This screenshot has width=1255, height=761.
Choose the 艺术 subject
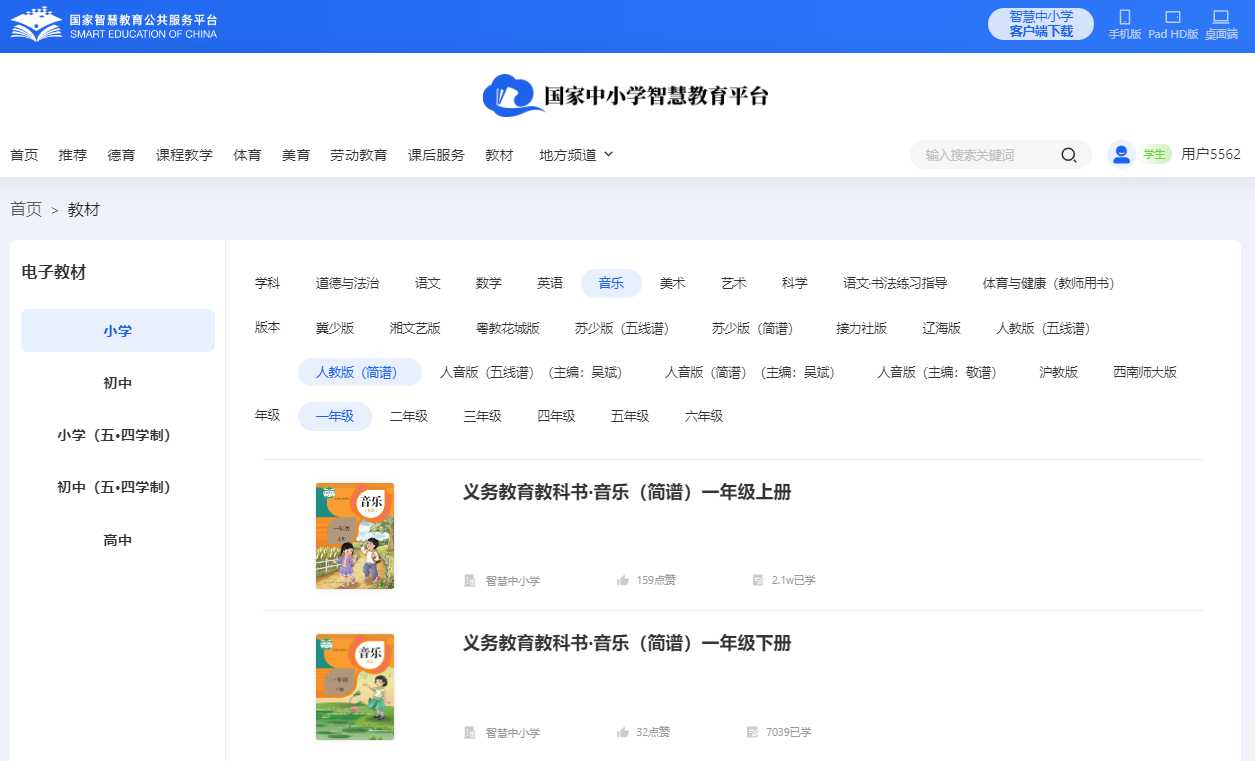point(734,284)
